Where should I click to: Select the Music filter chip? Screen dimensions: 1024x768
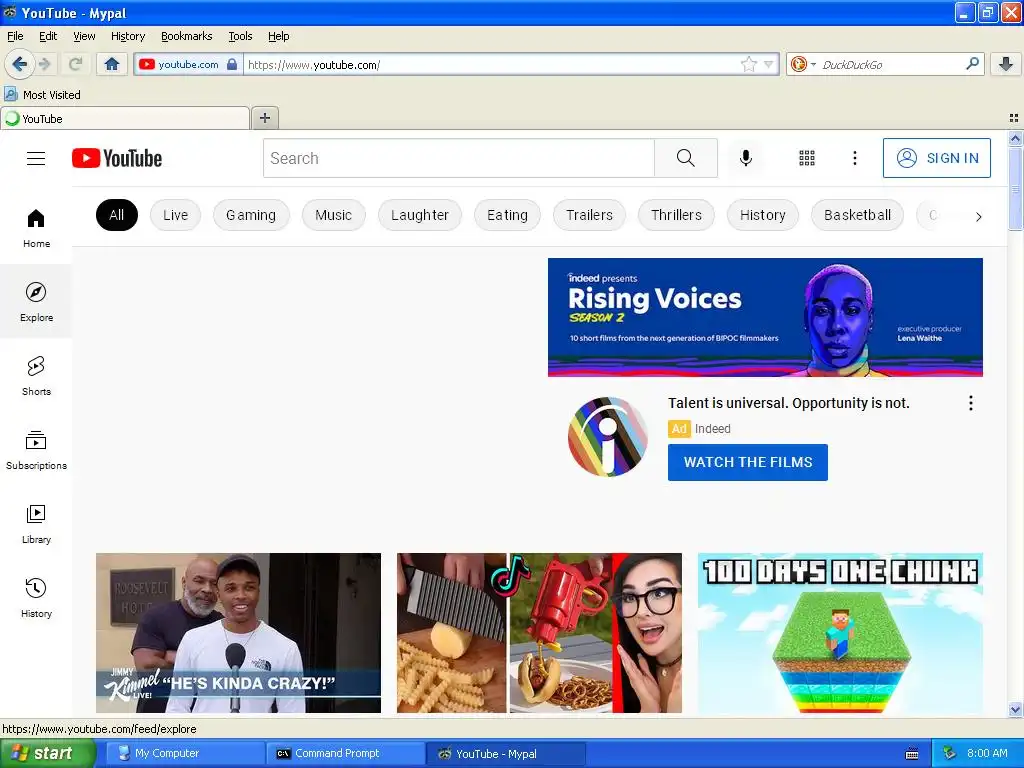[x=334, y=215]
